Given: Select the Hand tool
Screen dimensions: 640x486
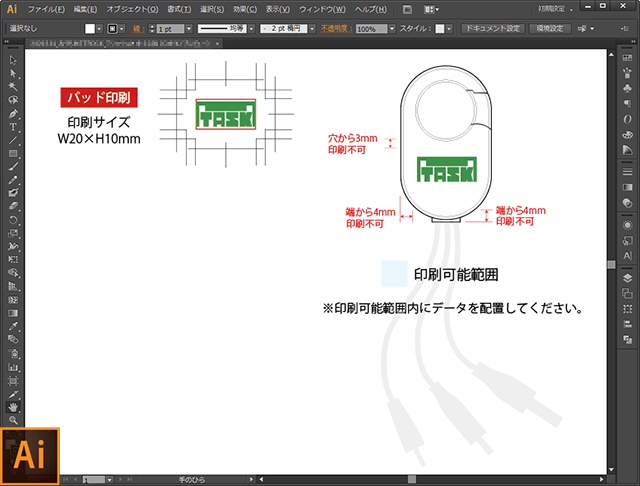Looking at the screenshot, I should (x=13, y=407).
